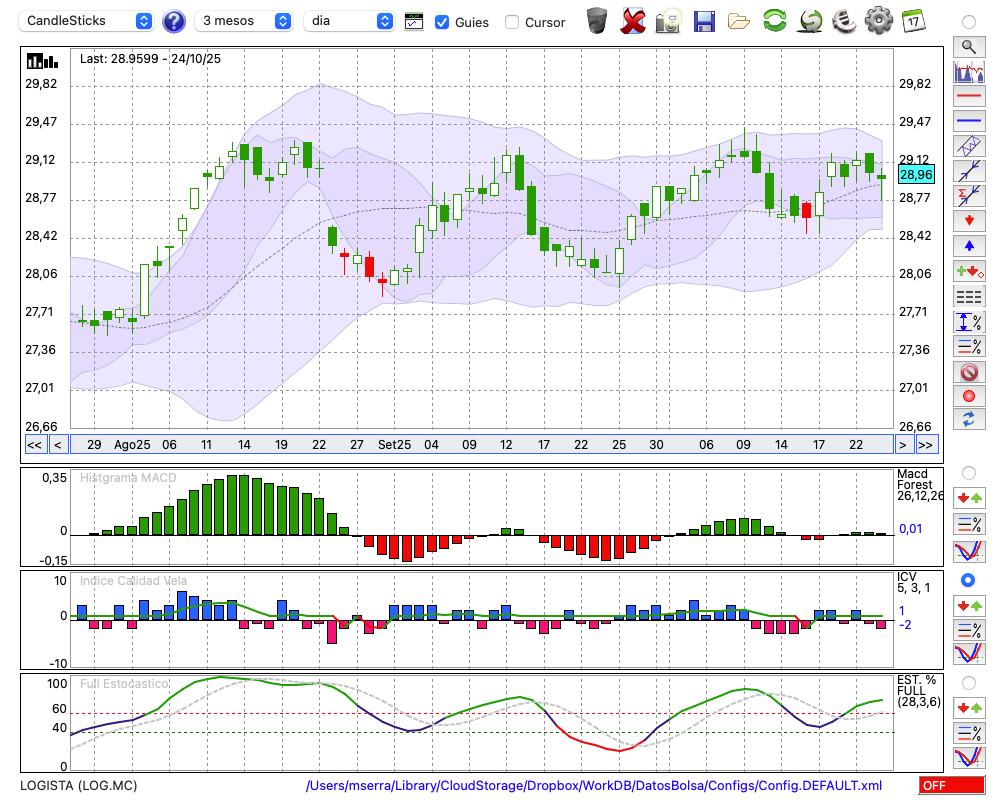The image size is (1000, 800).
Task: Click the magnifying glass zoom tool
Action: [968, 46]
